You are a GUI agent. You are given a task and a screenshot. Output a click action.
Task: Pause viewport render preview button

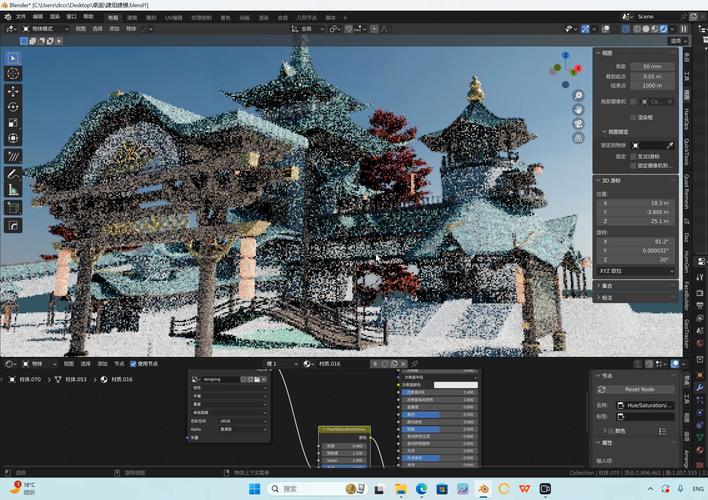684,29
